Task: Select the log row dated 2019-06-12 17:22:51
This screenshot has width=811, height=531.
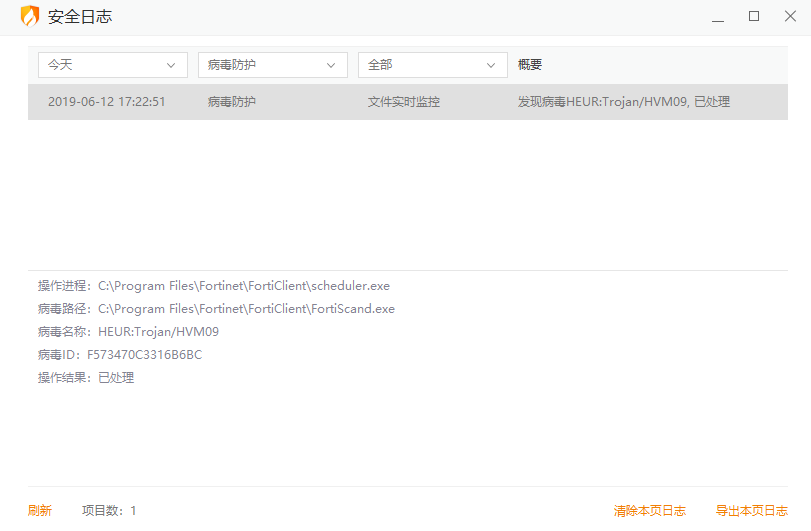Action: click(408, 102)
